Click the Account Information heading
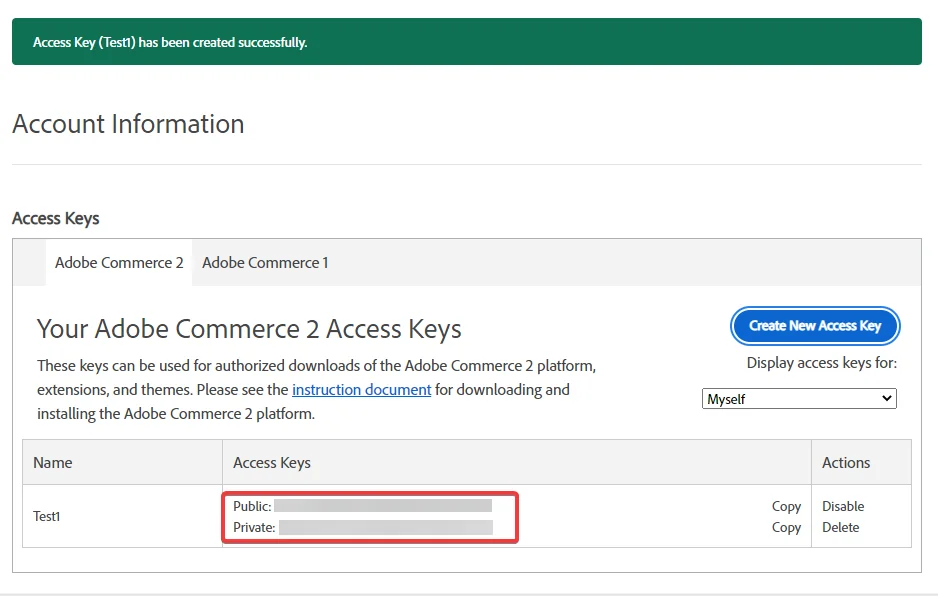Image resolution: width=938 pixels, height=596 pixels. pos(129,124)
